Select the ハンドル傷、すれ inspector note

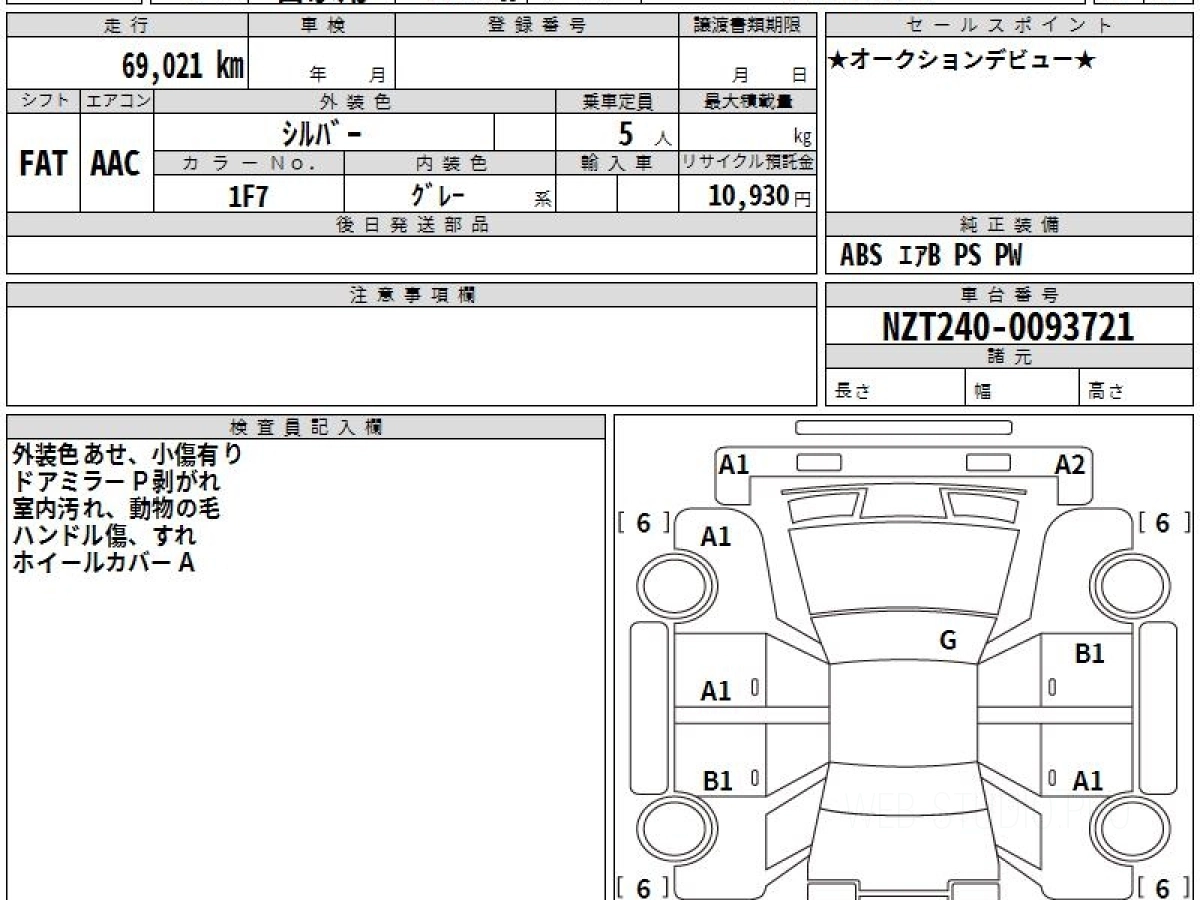click(x=105, y=536)
